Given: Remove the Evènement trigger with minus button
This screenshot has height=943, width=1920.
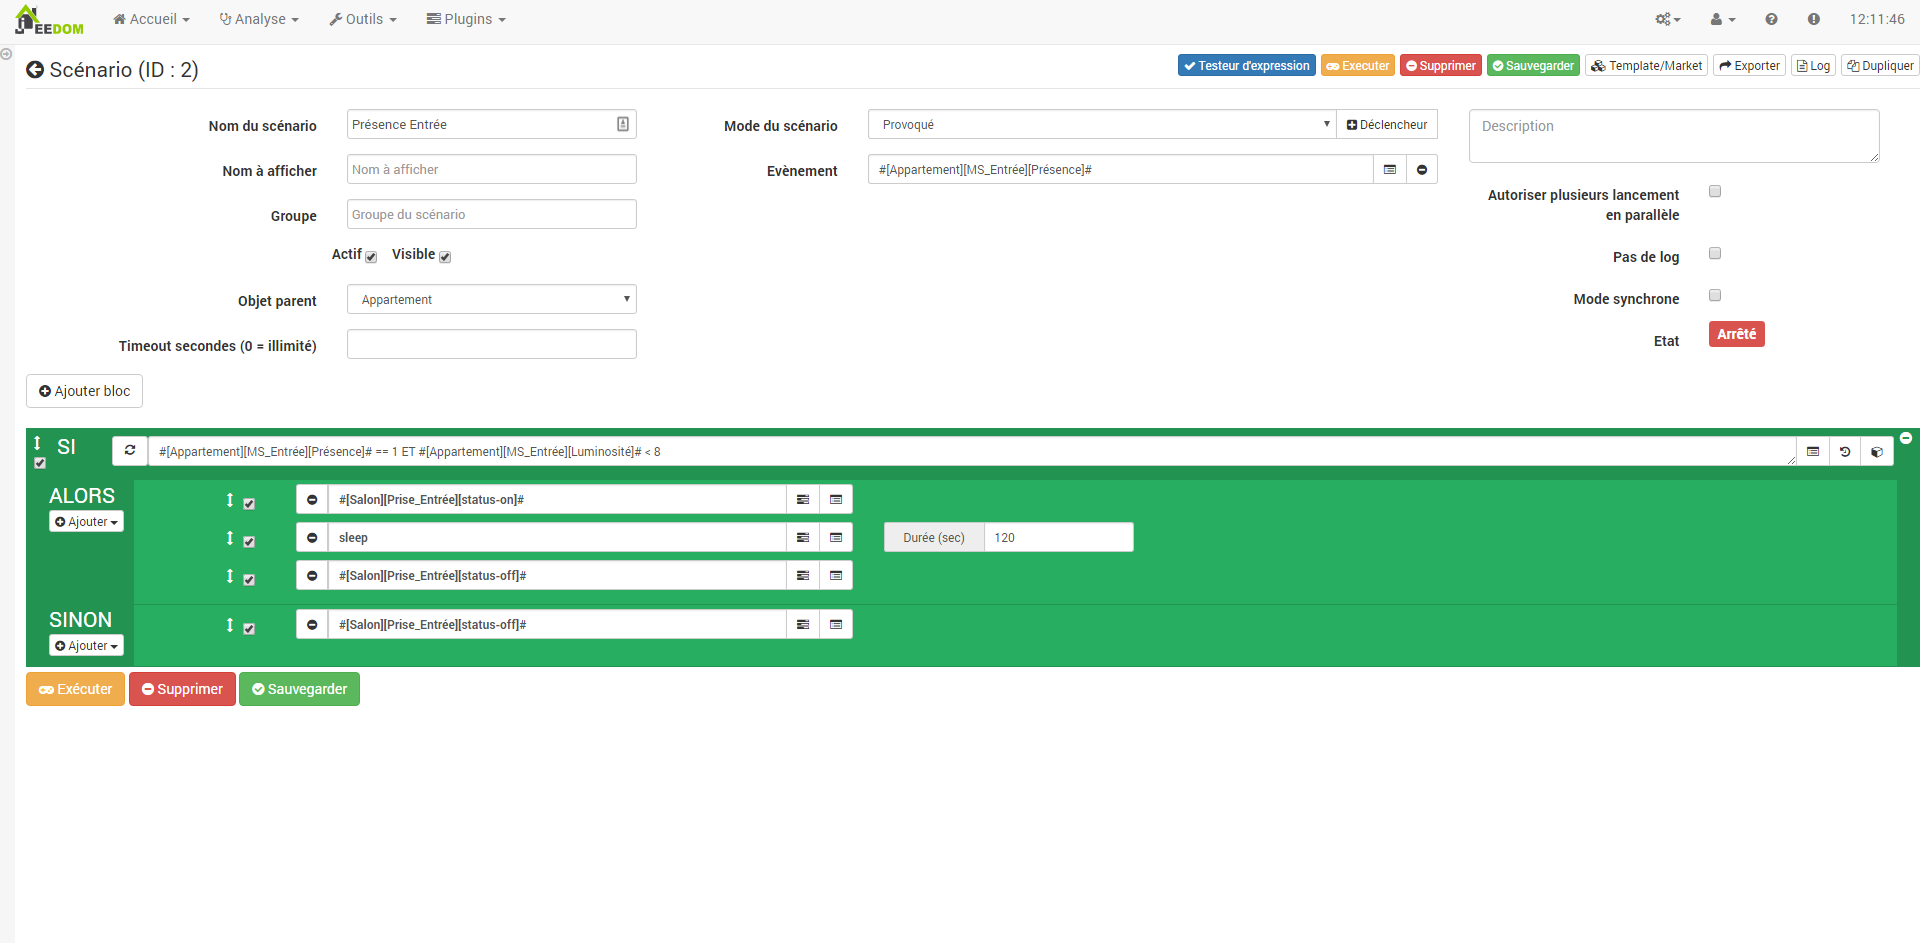Looking at the screenshot, I should pos(1421,170).
